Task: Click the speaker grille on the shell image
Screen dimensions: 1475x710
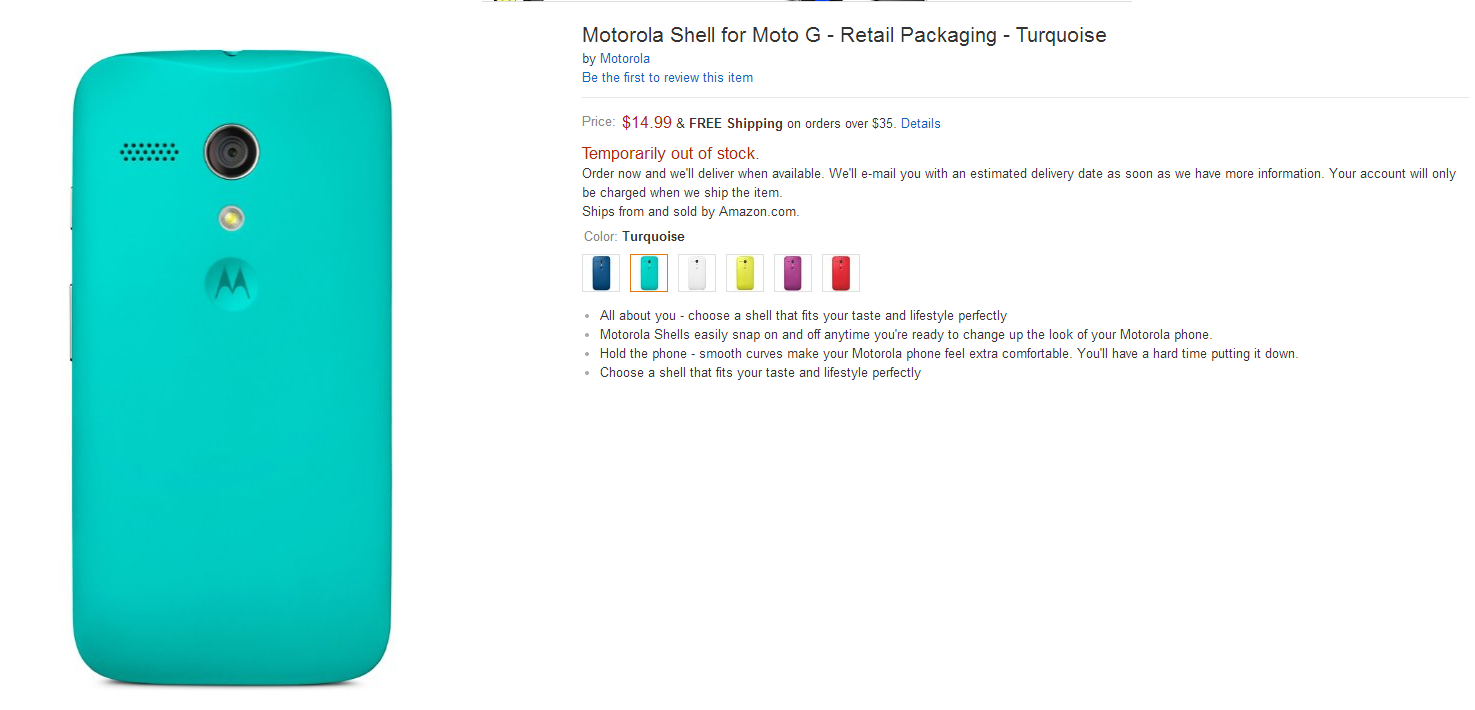Action: pyautogui.click(x=150, y=152)
